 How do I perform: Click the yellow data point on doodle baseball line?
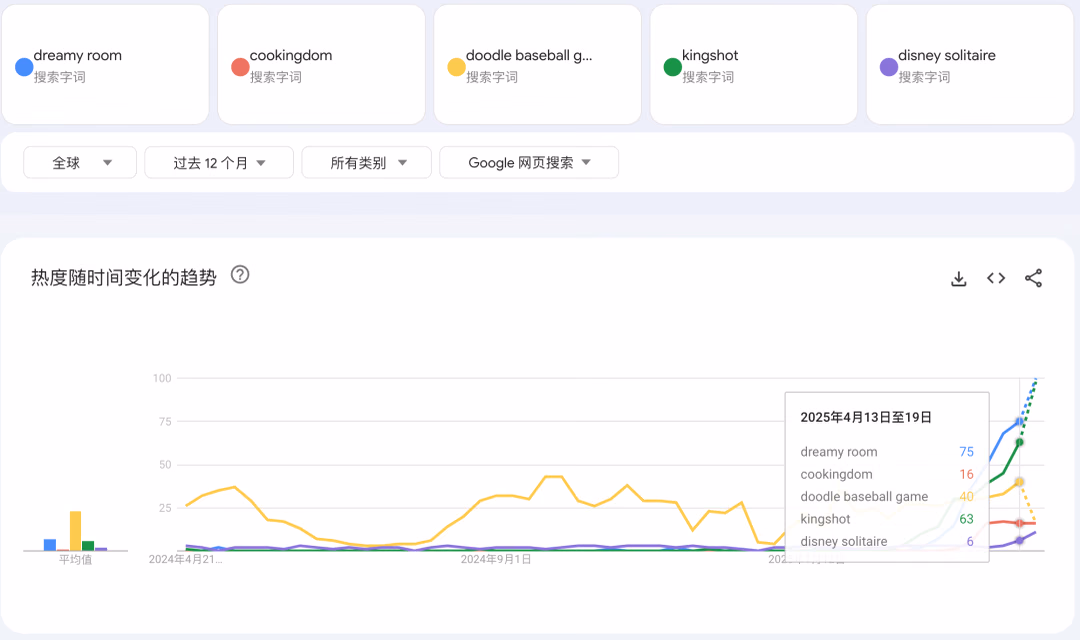click(x=1019, y=482)
